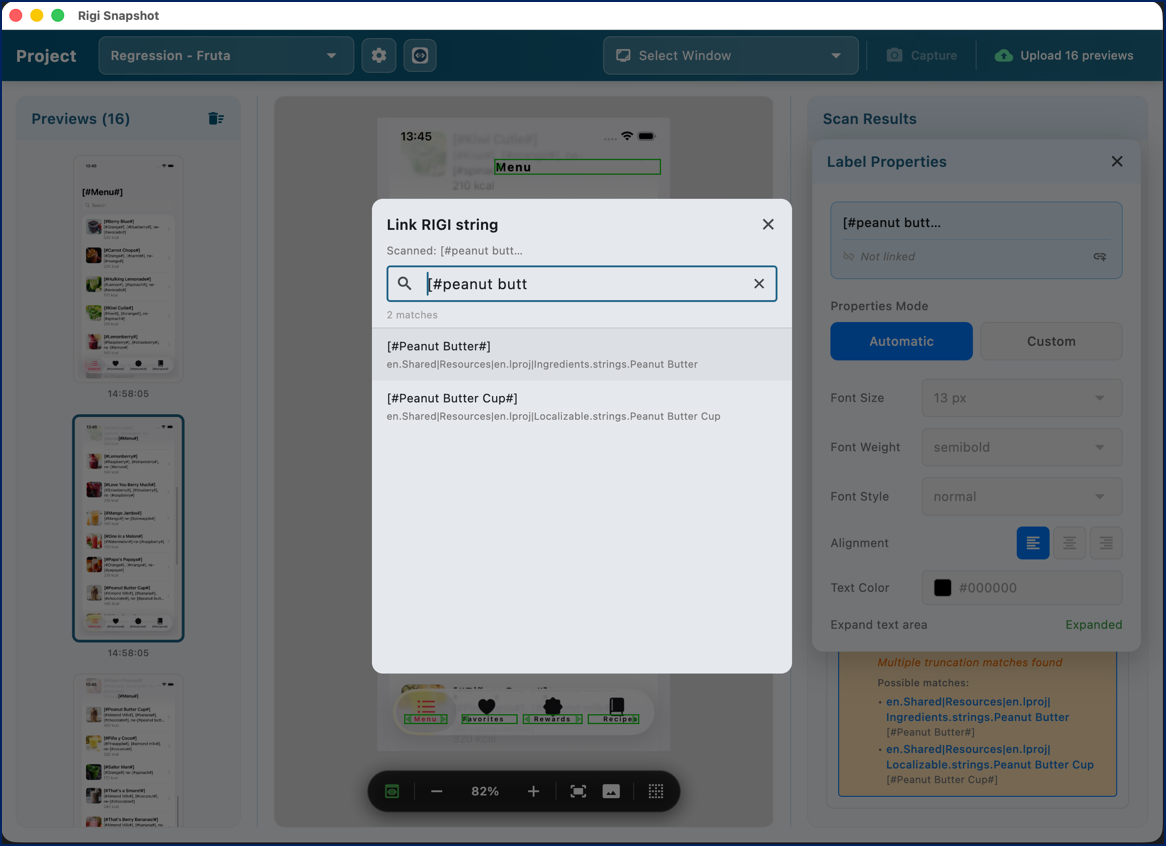Toggle the Expanded text area setting
The image size is (1166, 846).
[1093, 625]
